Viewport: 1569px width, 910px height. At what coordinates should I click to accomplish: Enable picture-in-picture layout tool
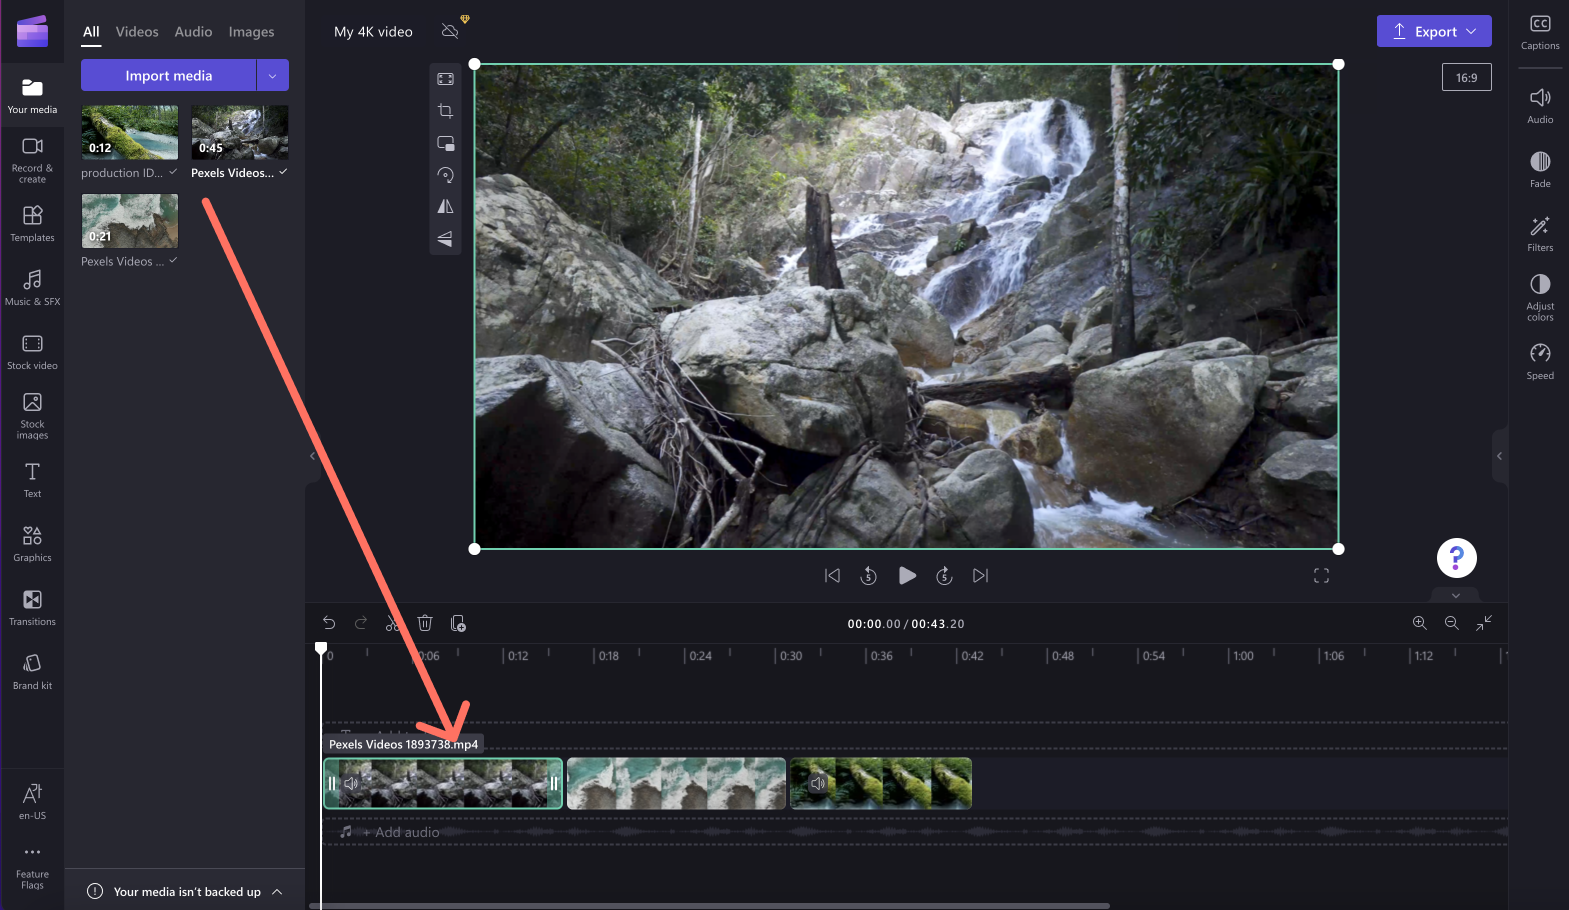(445, 143)
